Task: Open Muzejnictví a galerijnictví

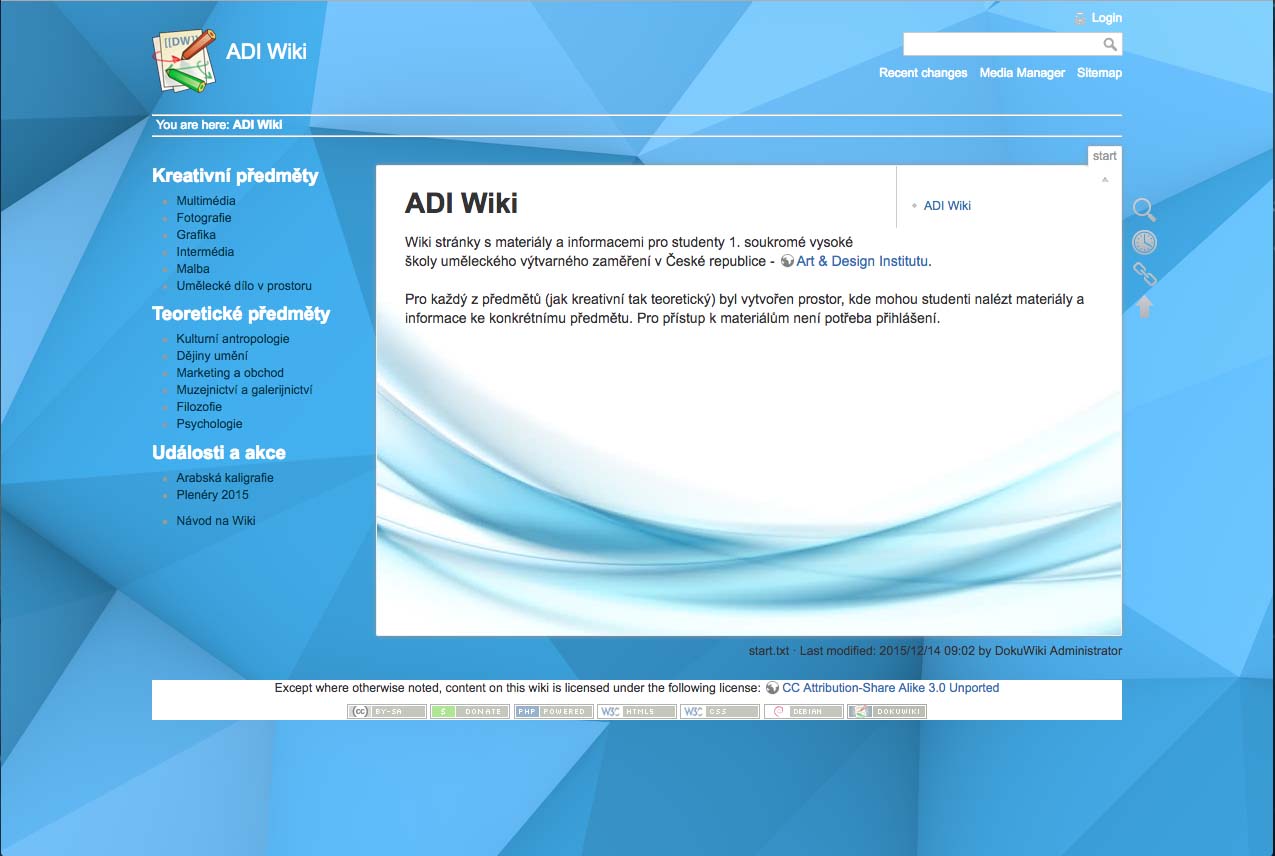Action: click(x=245, y=390)
